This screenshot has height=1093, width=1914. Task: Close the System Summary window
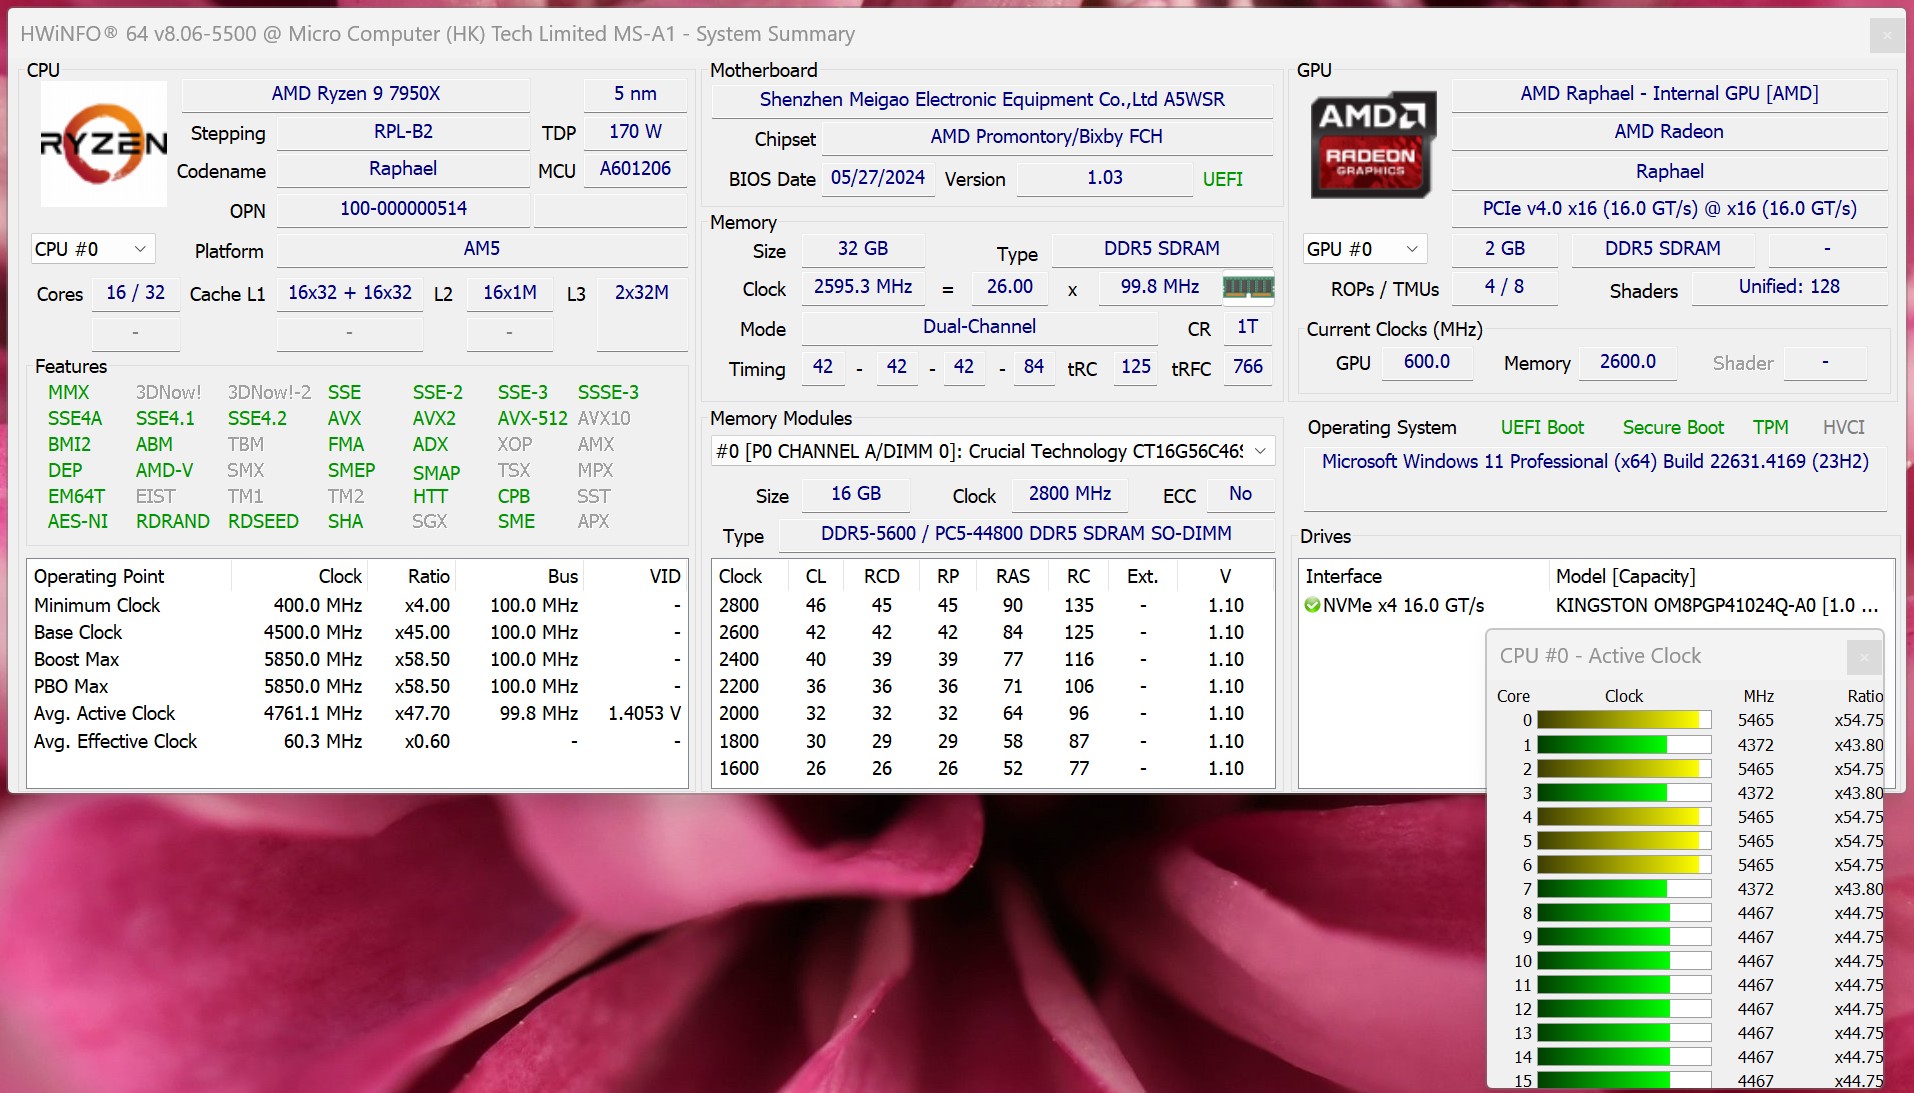click(x=1886, y=36)
